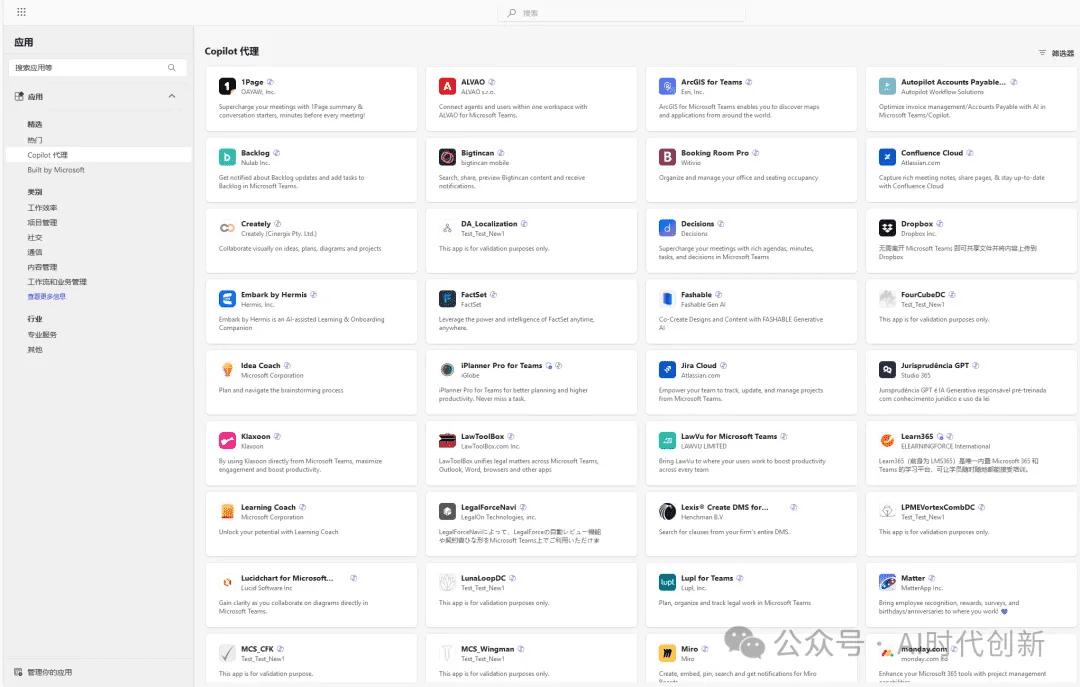Click the MCS_CFK card title
1080x687 pixels.
257,649
